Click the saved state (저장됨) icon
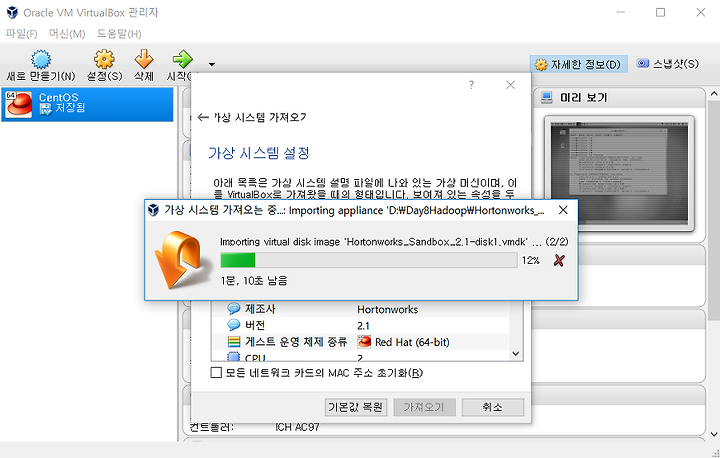The height and width of the screenshot is (458, 720). tap(45, 109)
